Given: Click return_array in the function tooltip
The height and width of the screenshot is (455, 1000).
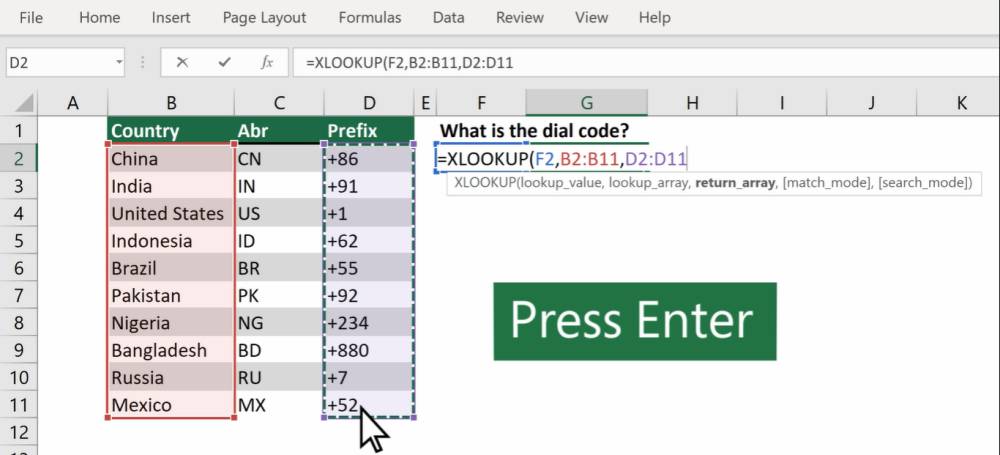Looking at the screenshot, I should (735, 183).
